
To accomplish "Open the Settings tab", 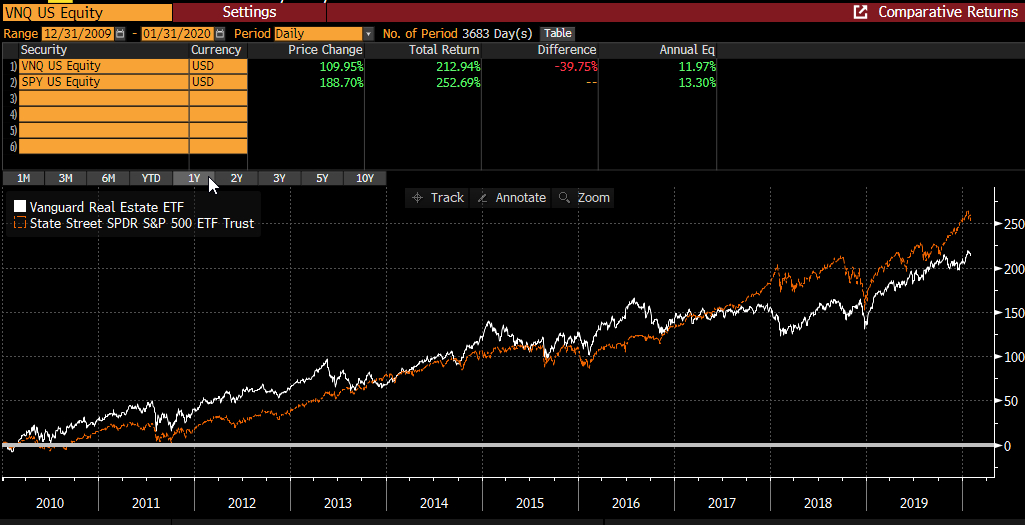I will coord(249,12).
